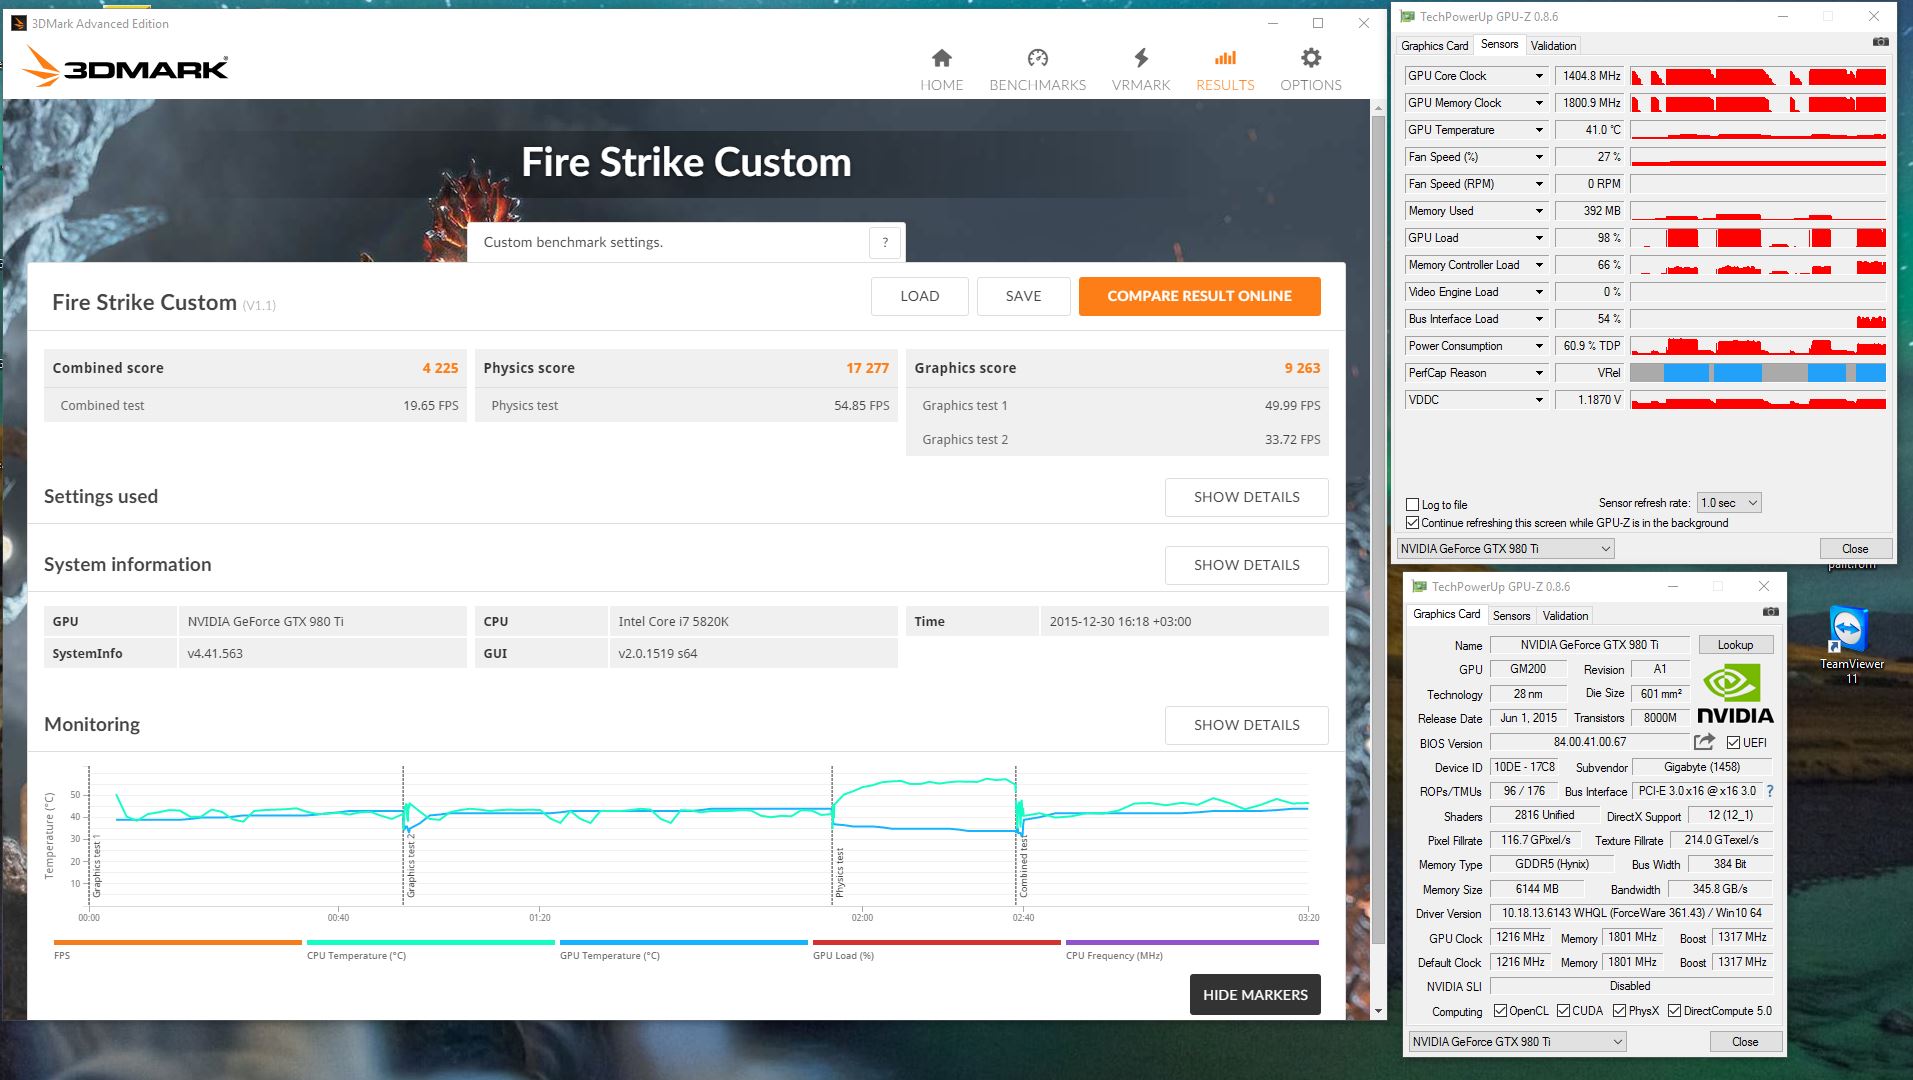Image resolution: width=1913 pixels, height=1080 pixels.
Task: Open the PerfCap Reason sensor dropdown
Action: click(x=1539, y=373)
